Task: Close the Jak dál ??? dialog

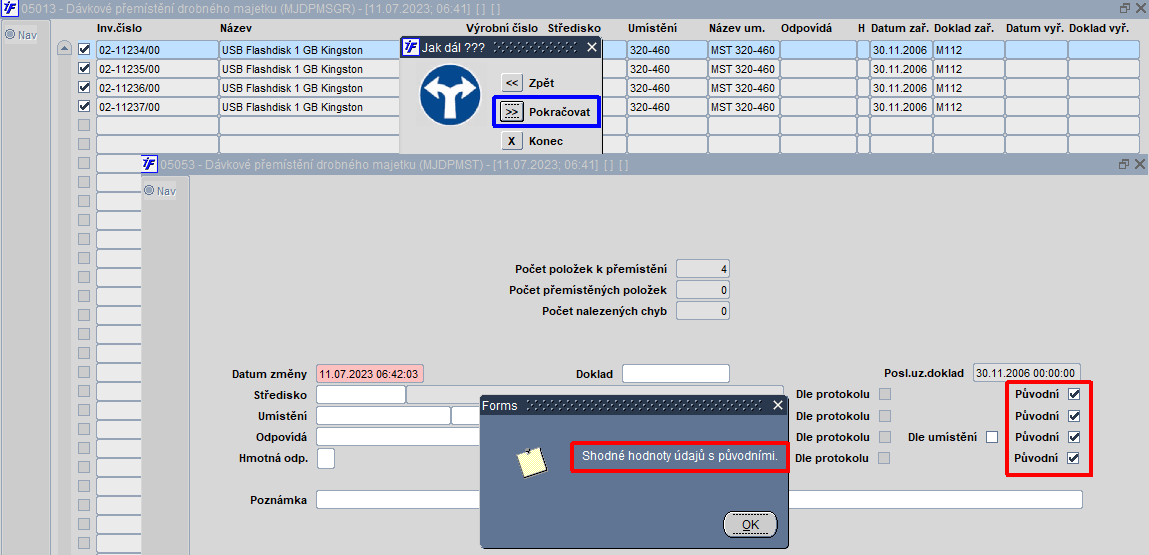Action: pos(592,48)
